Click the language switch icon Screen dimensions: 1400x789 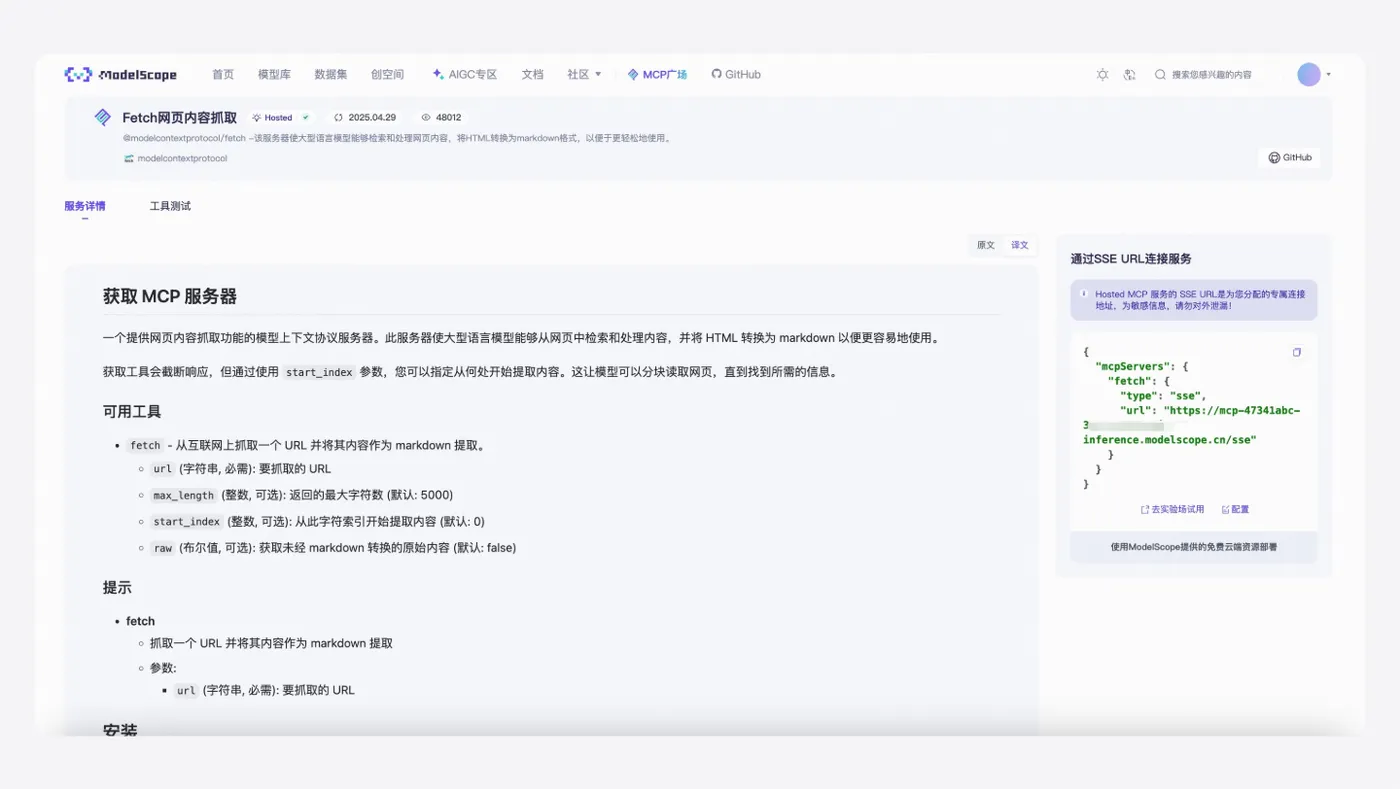[x=1129, y=74]
